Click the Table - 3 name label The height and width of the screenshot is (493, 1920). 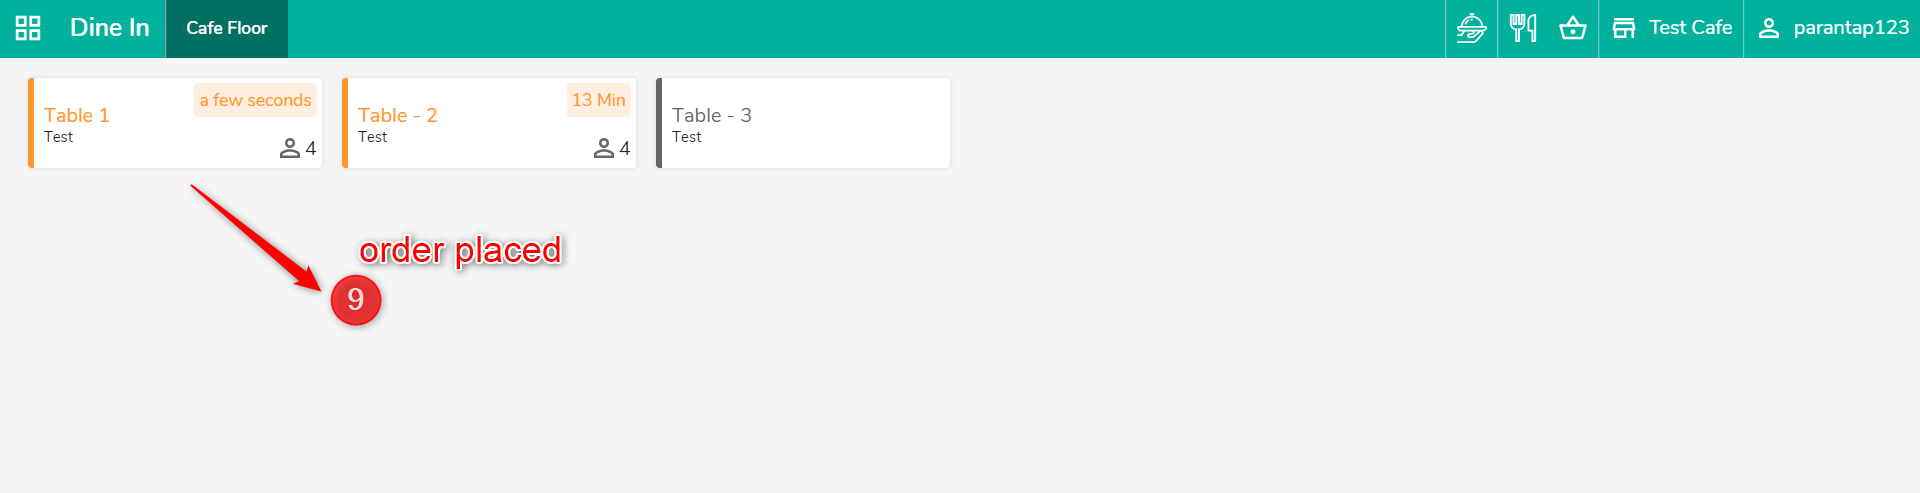(712, 115)
